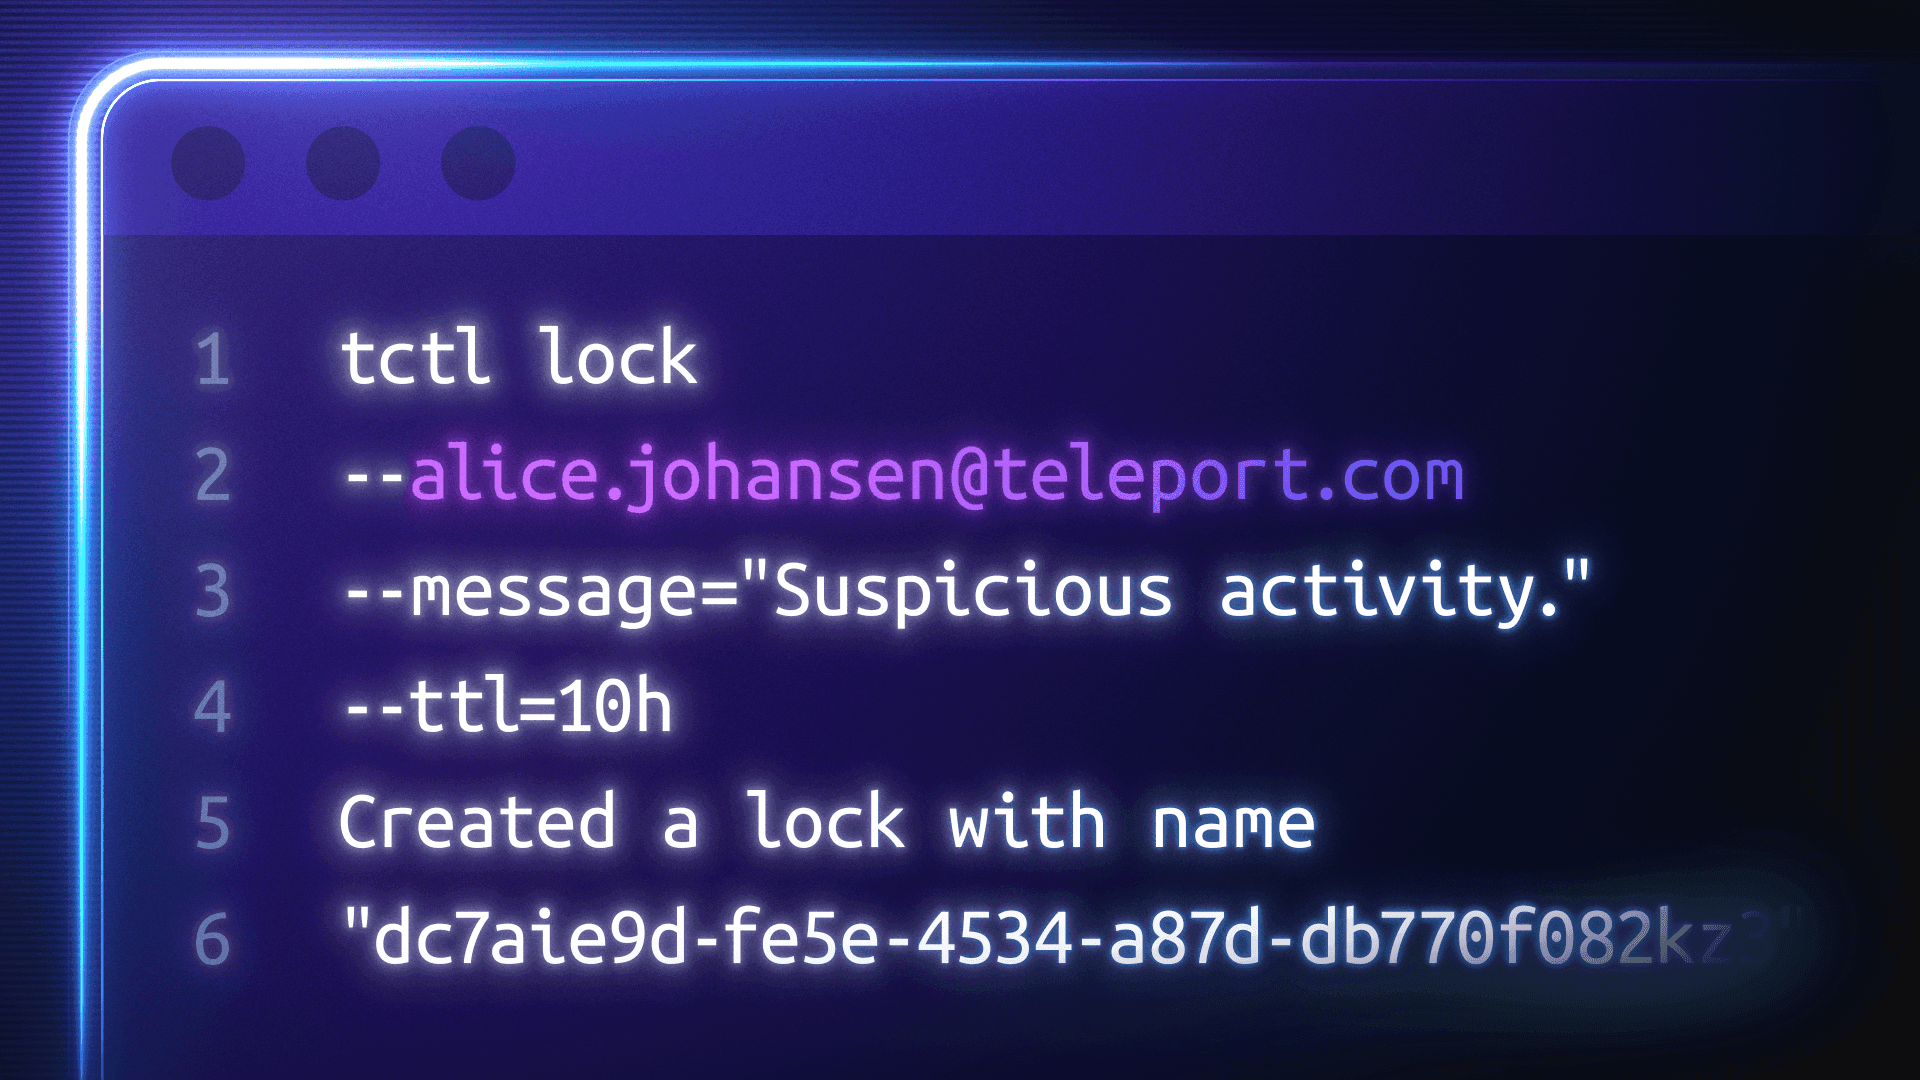This screenshot has height=1080, width=1920.
Task: Click line number 1 in gutter
Action: click(213, 360)
